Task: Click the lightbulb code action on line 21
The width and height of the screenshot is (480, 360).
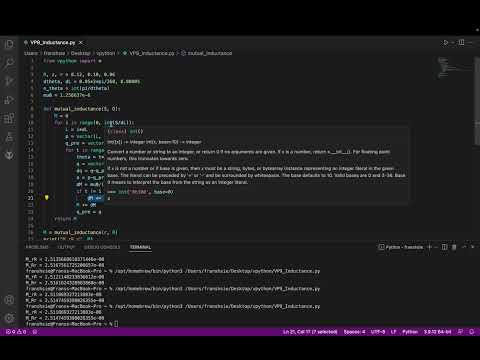Action: 47,198
